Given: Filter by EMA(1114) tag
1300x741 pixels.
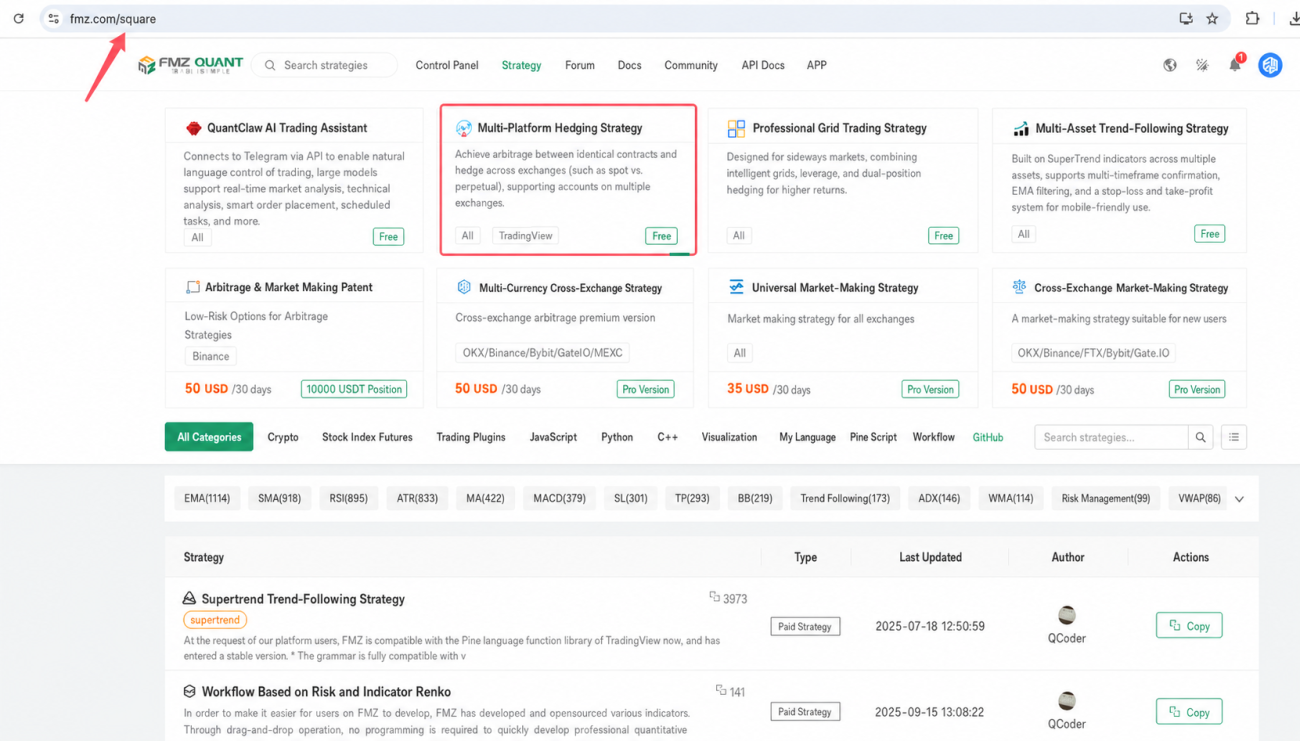Looking at the screenshot, I should [207, 498].
